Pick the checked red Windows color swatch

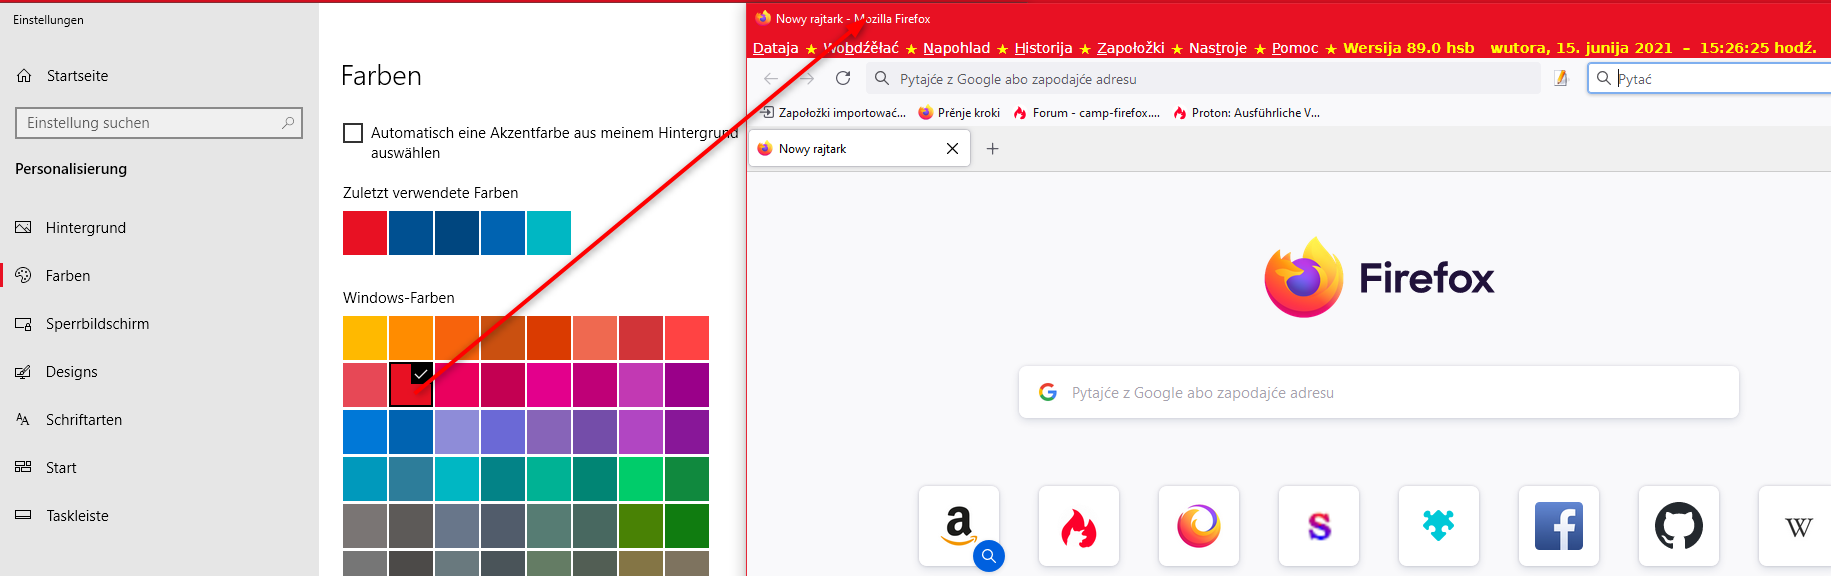(x=411, y=385)
